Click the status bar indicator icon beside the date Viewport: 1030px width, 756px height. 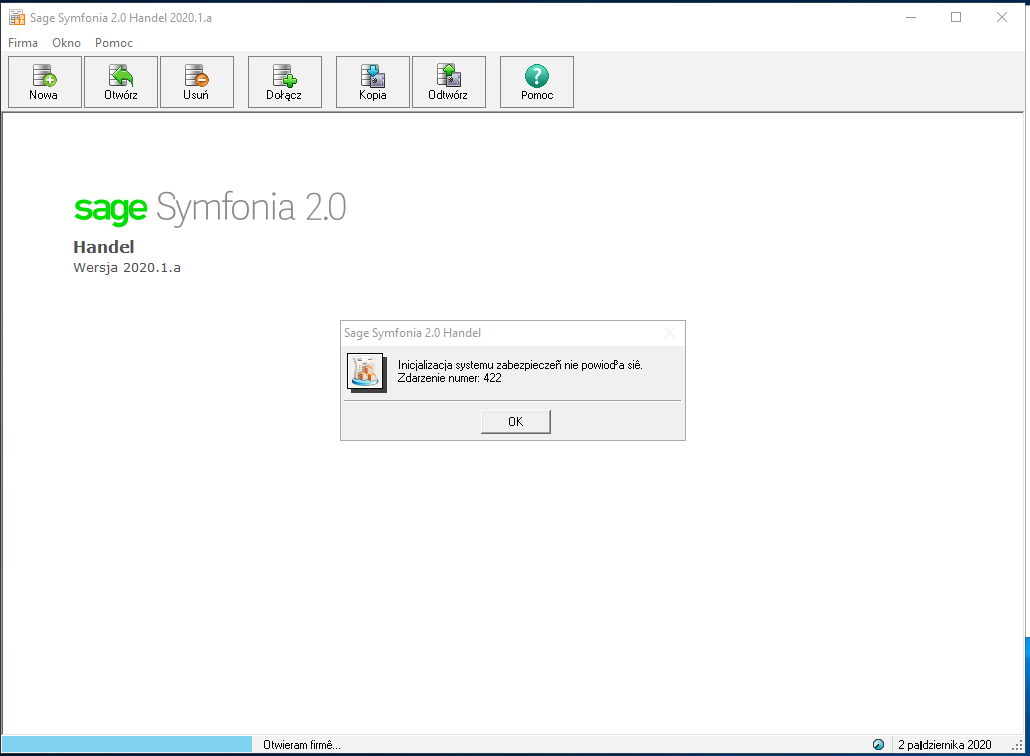[878, 744]
